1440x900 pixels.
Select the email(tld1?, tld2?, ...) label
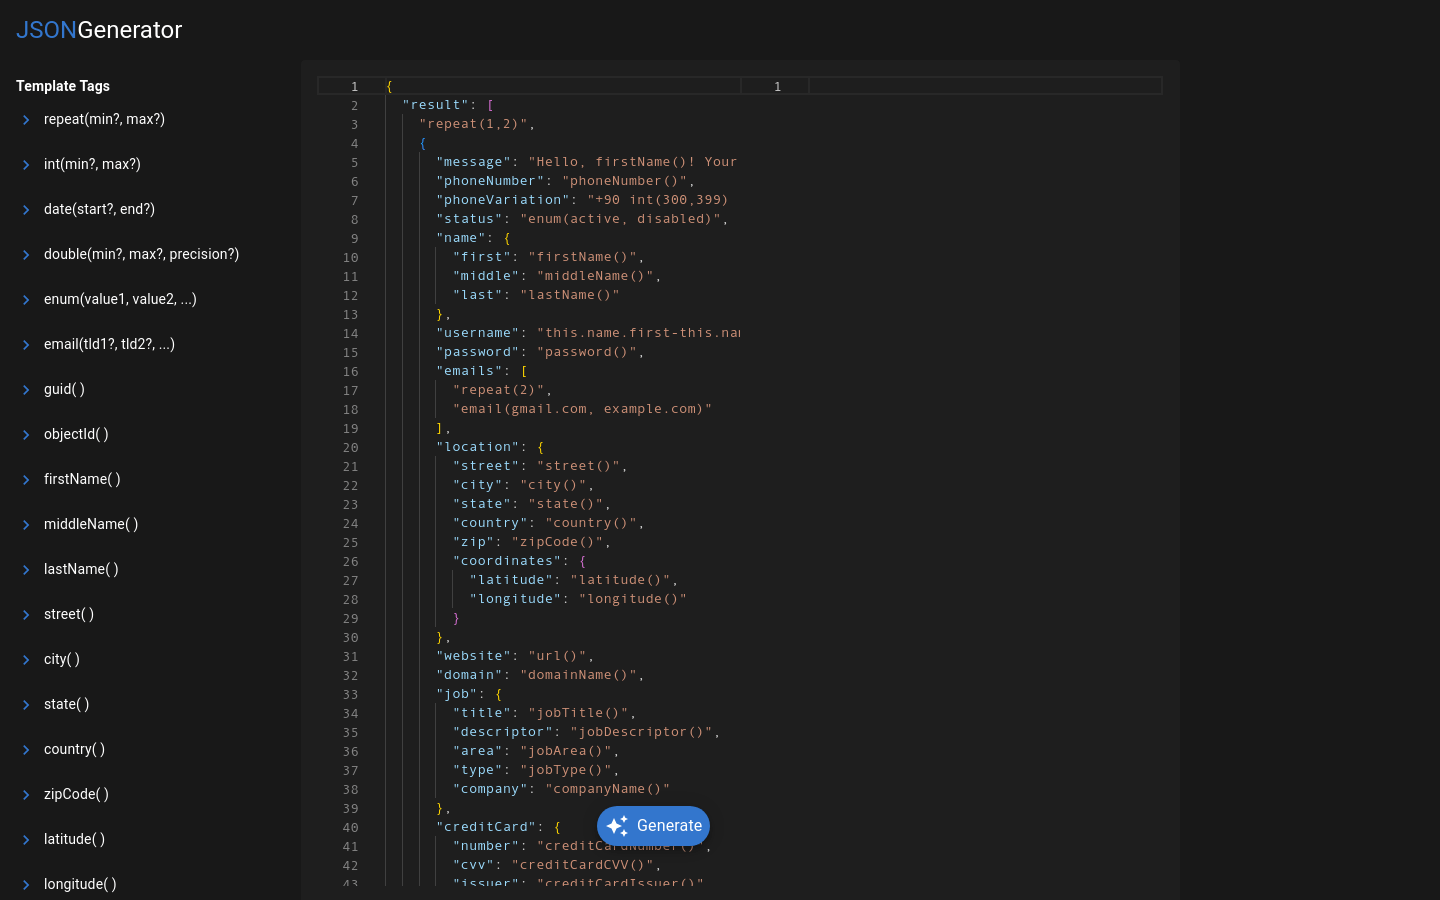click(109, 344)
